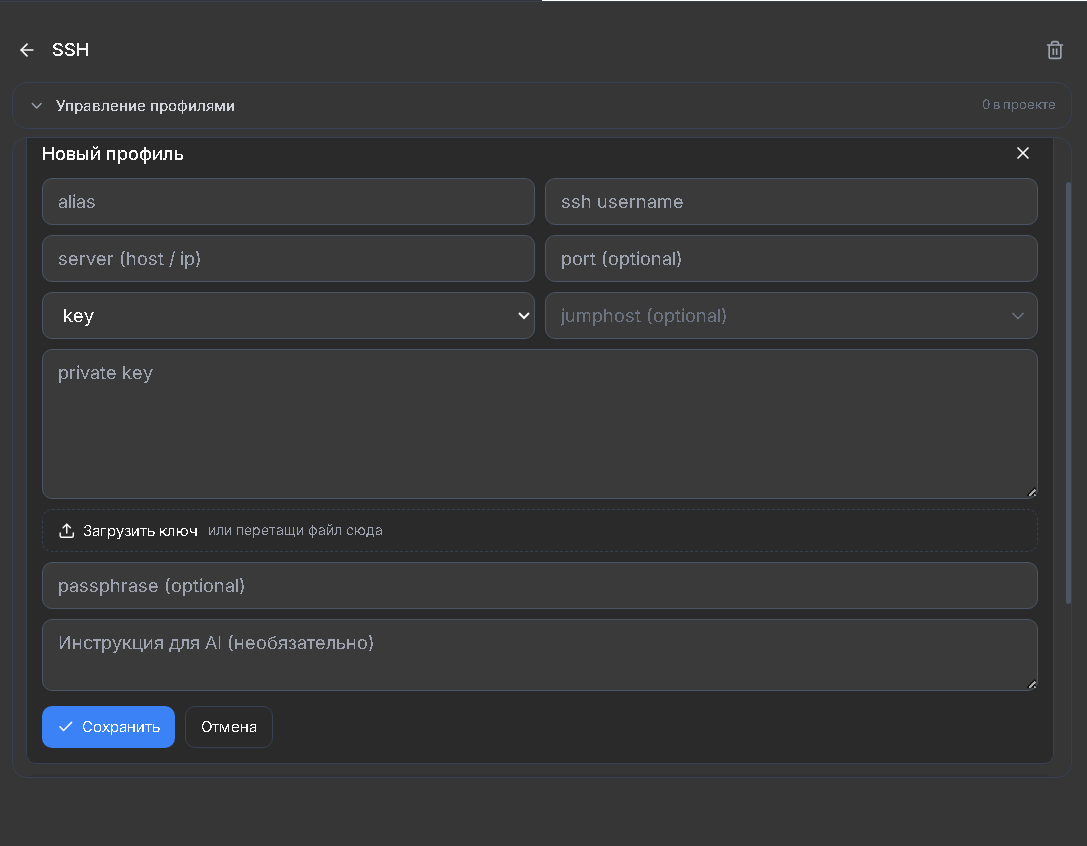Select the server (host / ip) field
The height and width of the screenshot is (846, 1087).
[x=288, y=259]
